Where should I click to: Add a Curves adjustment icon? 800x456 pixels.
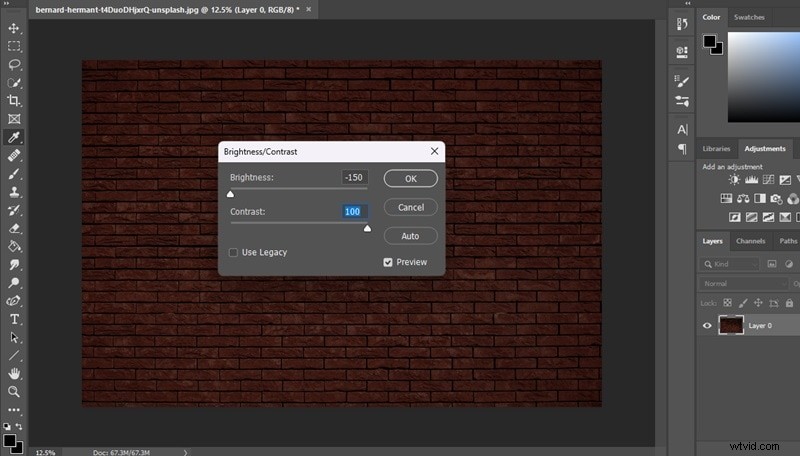[768, 180]
